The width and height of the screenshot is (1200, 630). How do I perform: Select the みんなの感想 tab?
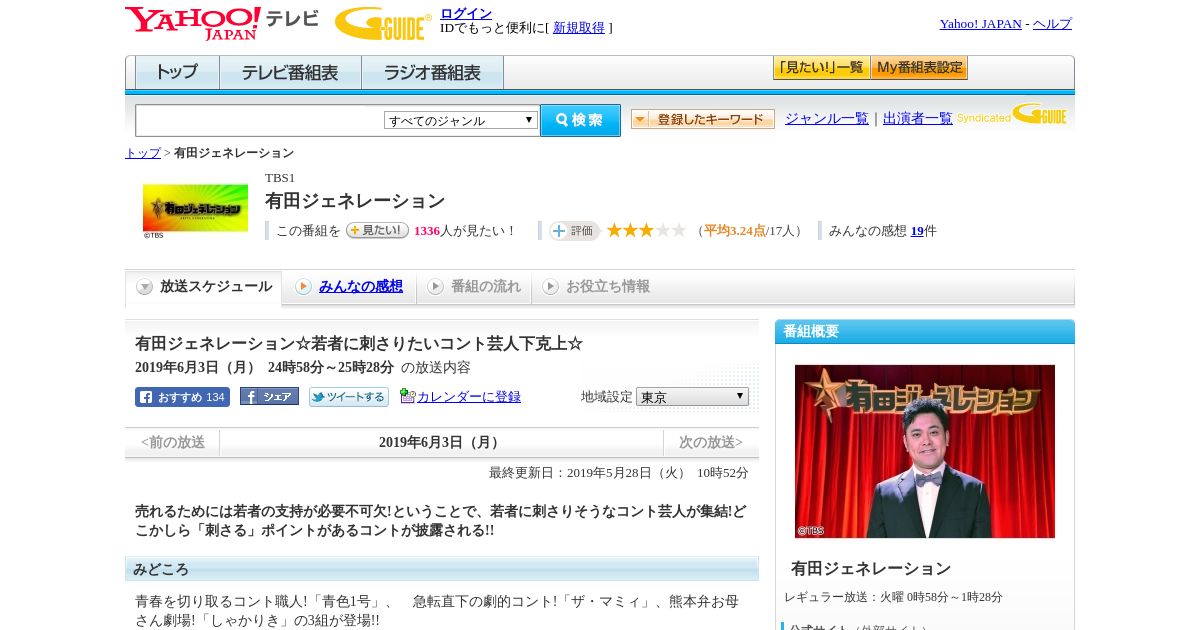coord(349,287)
